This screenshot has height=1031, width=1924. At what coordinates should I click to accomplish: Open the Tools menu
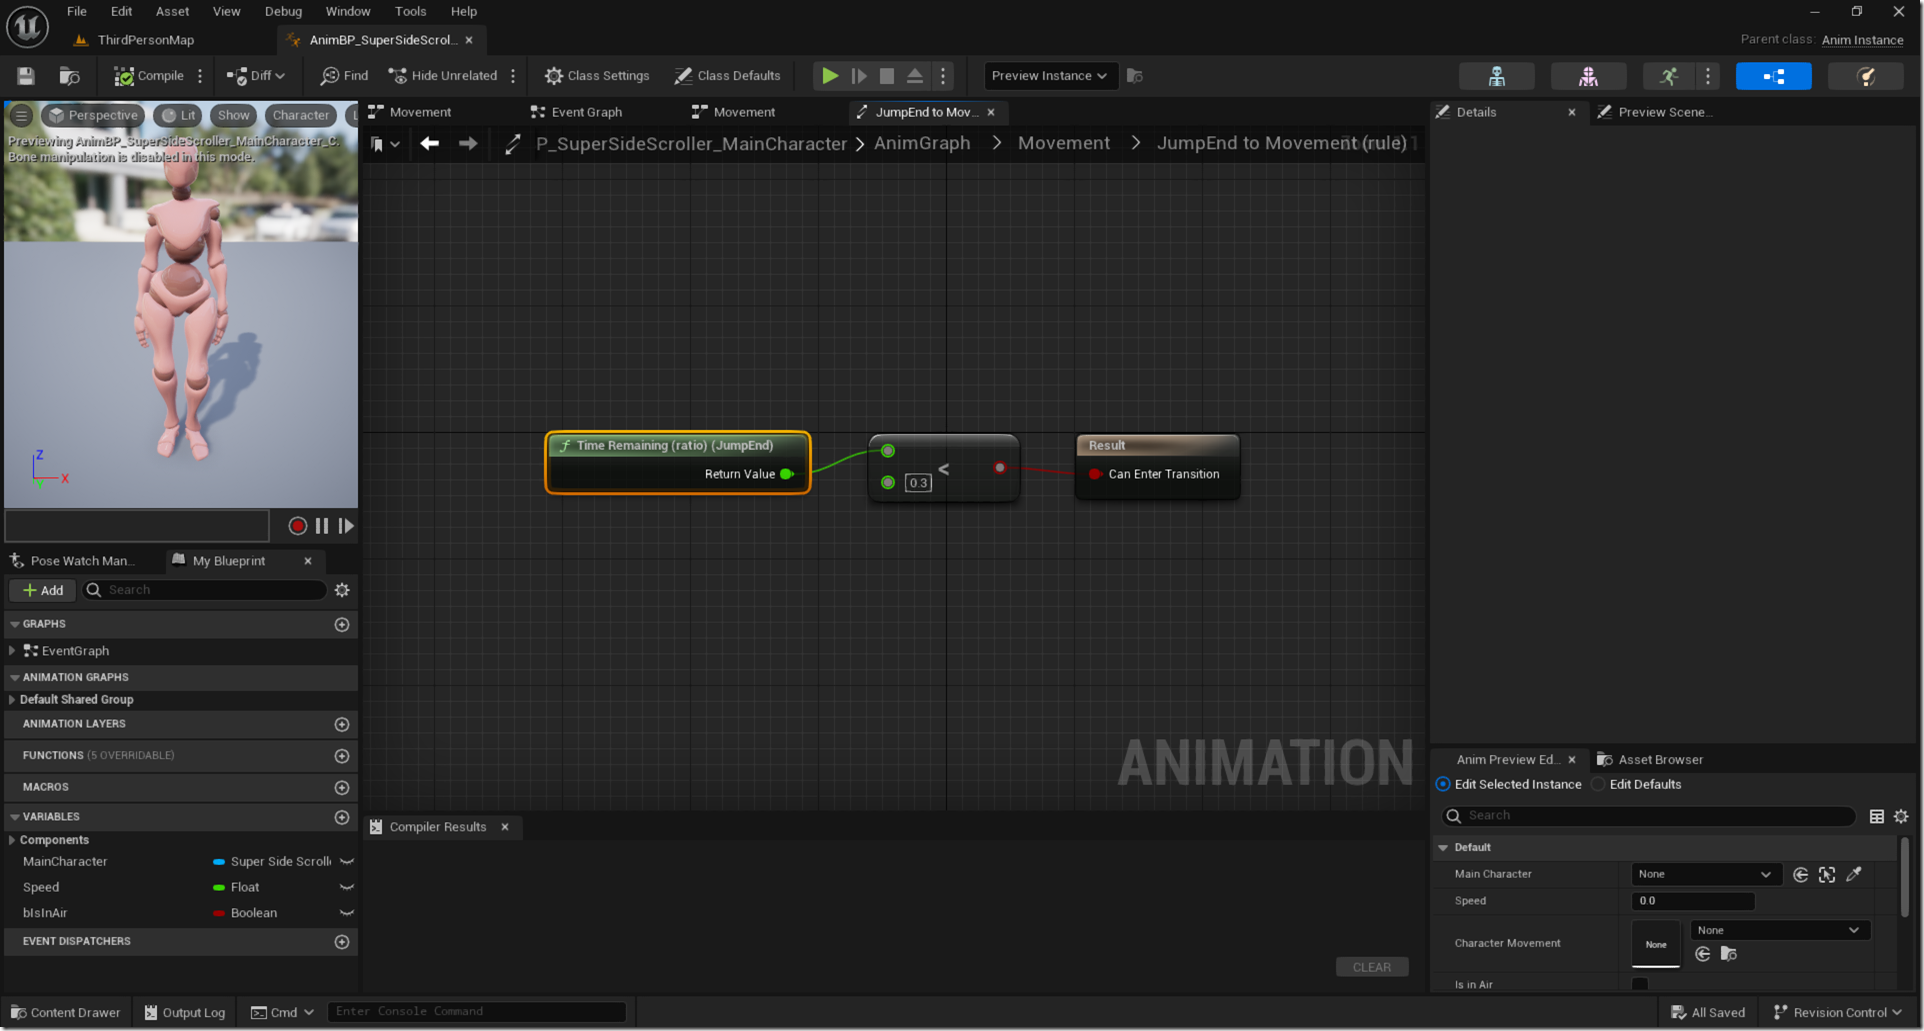point(410,11)
